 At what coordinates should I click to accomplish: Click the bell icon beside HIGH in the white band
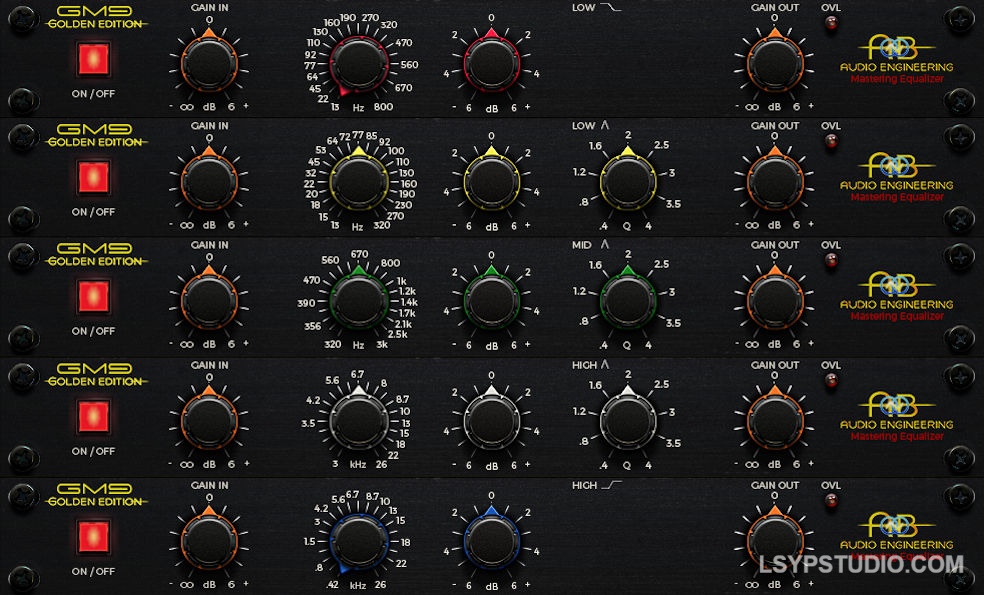pyautogui.click(x=606, y=365)
